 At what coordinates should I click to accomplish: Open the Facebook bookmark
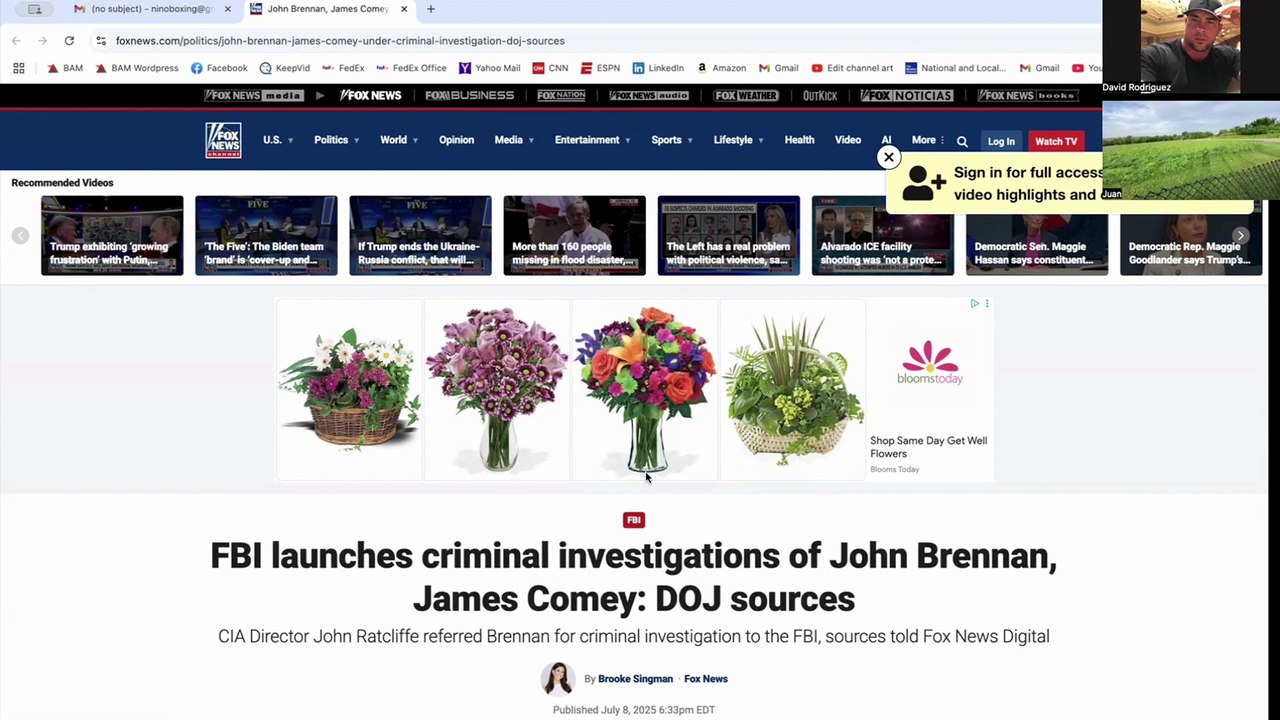click(219, 68)
